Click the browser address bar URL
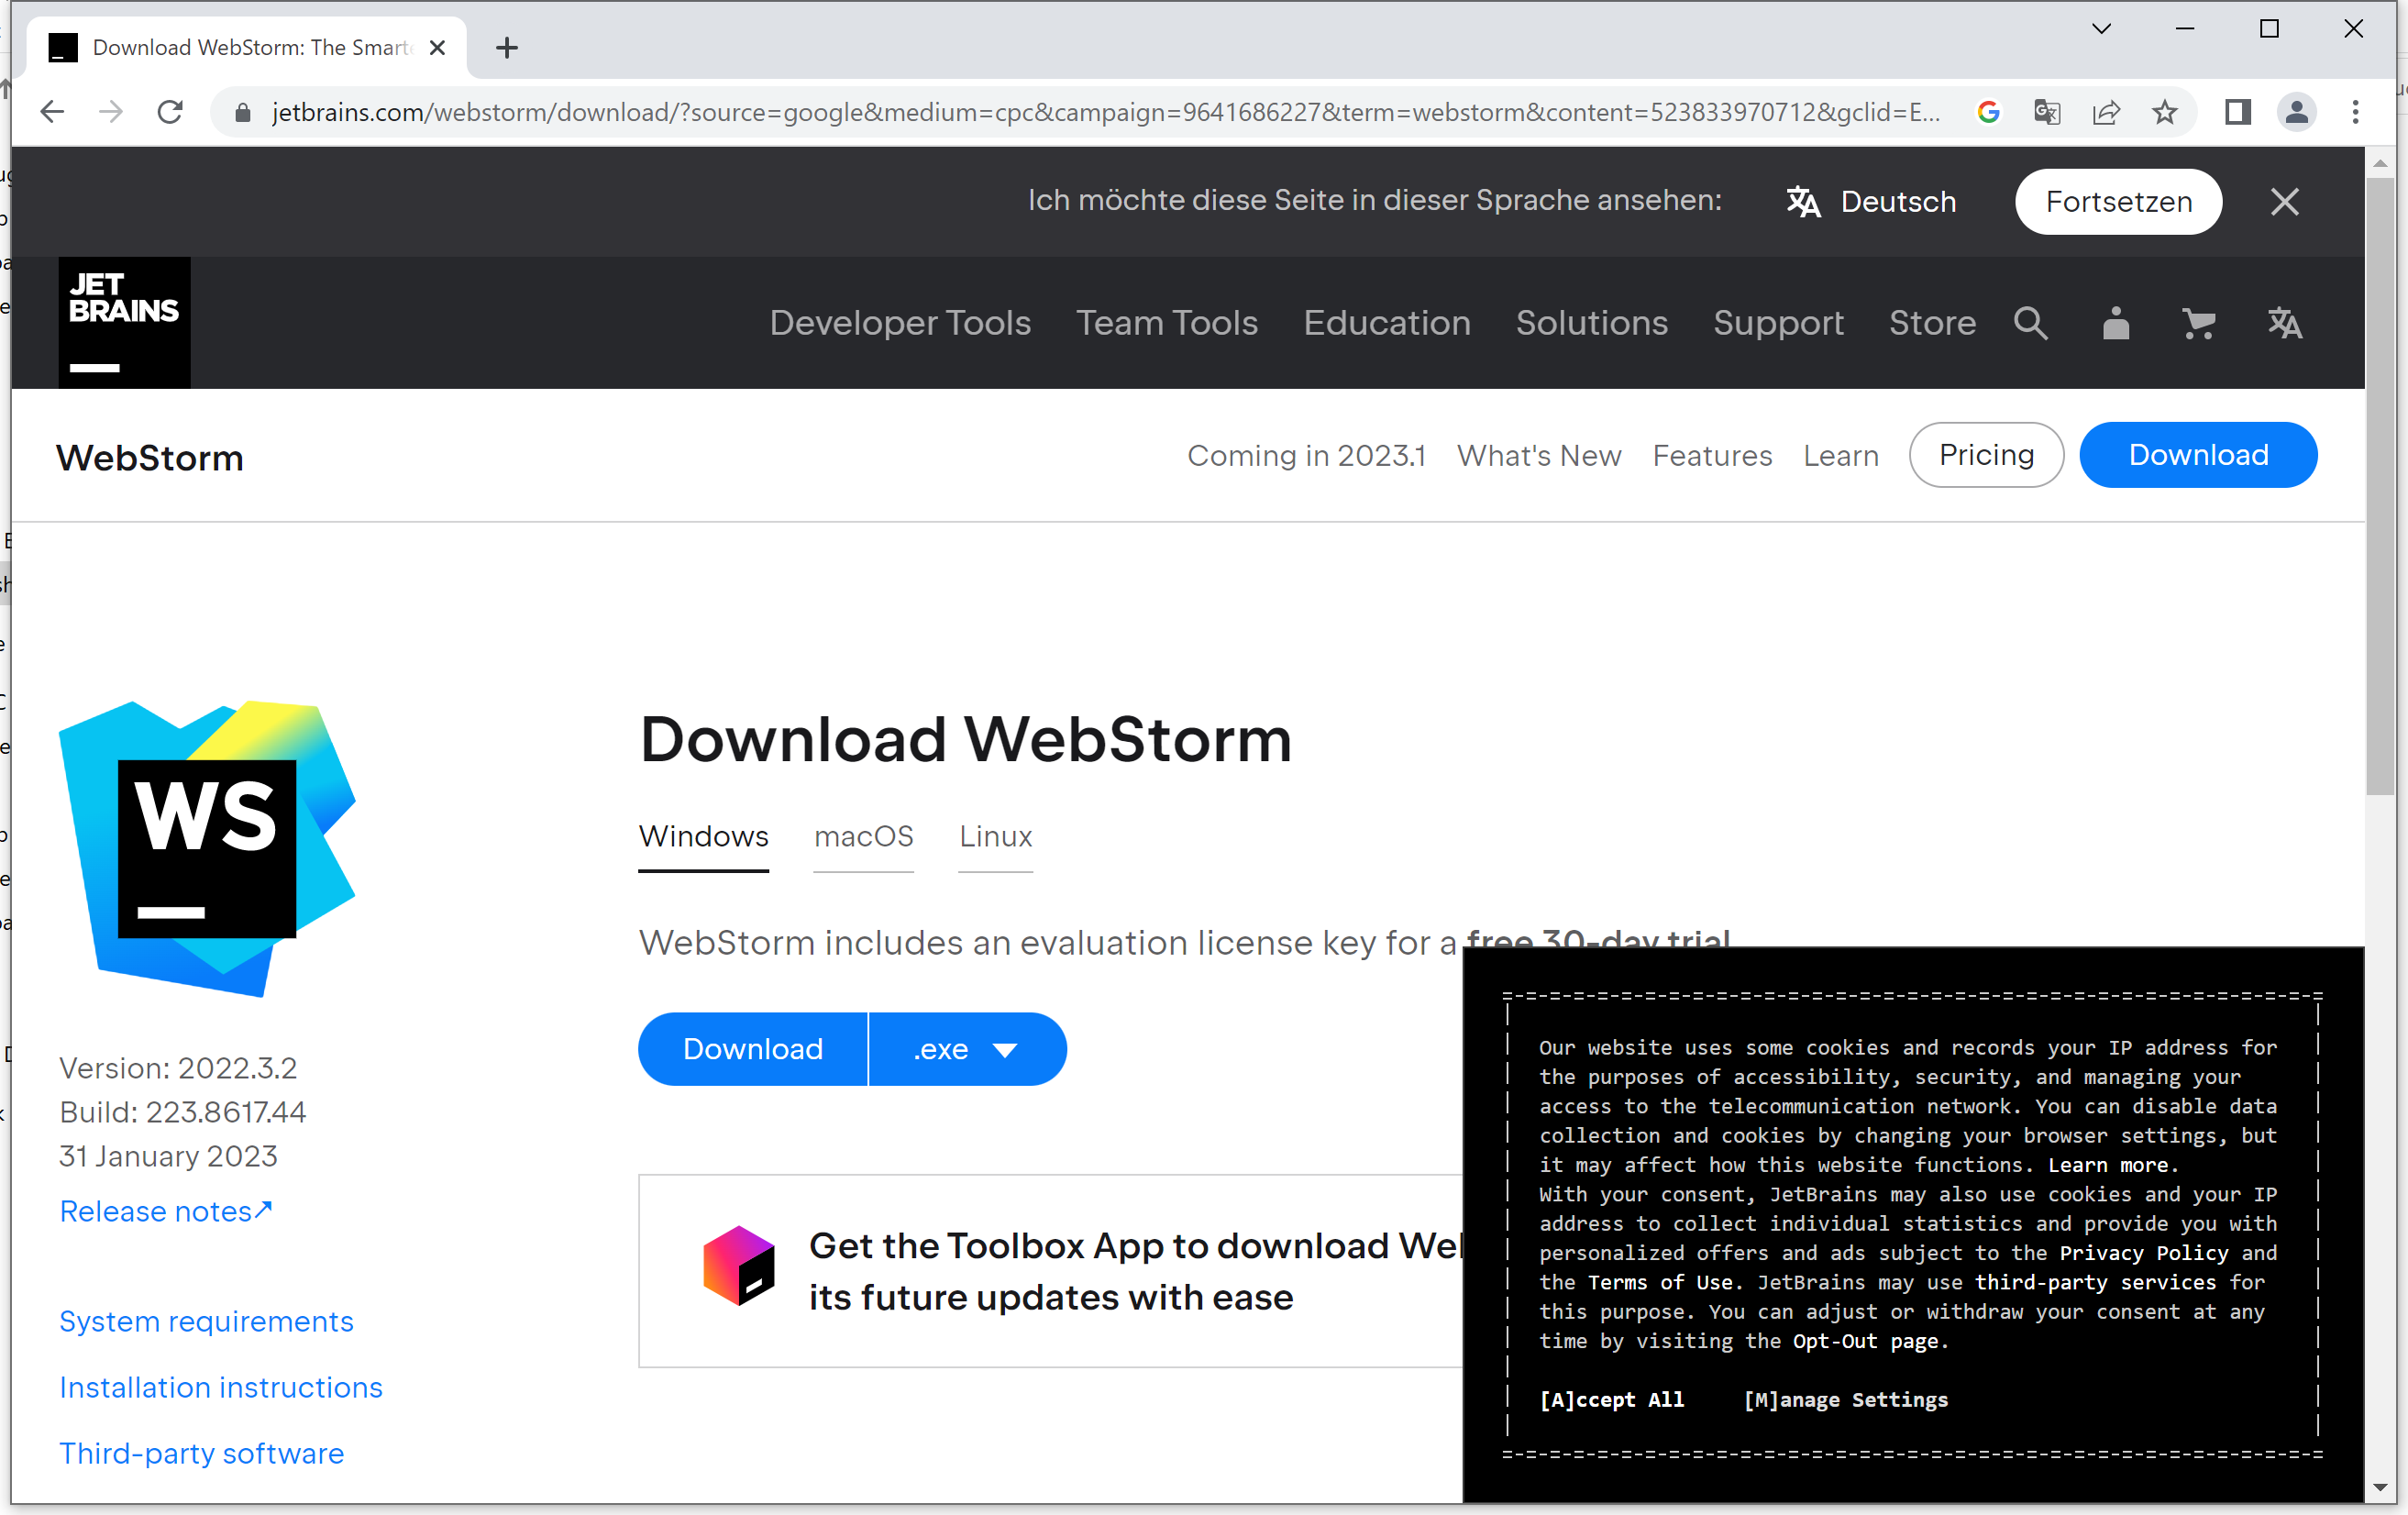 [1100, 112]
